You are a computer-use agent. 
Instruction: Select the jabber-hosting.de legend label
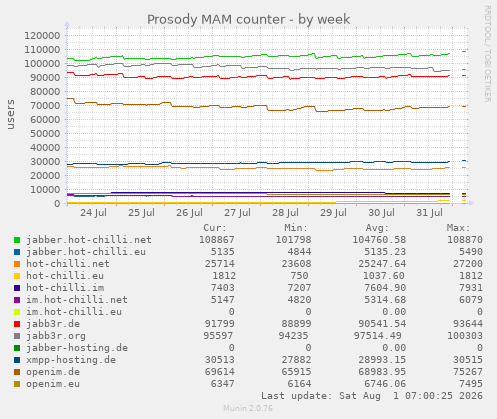(x=77, y=348)
